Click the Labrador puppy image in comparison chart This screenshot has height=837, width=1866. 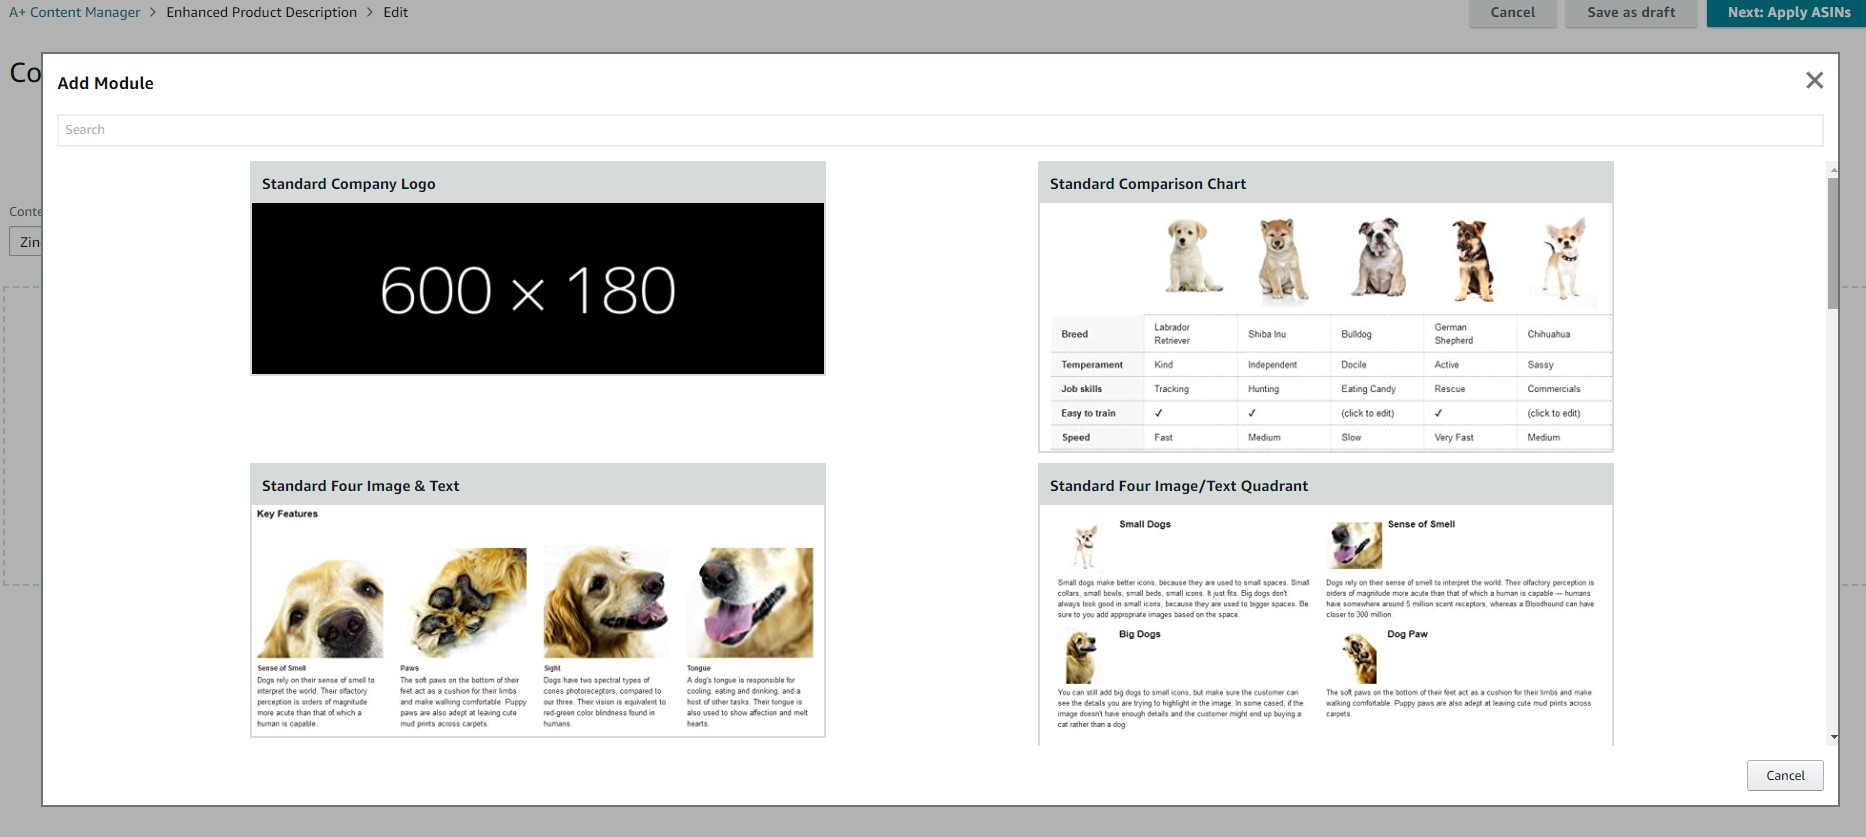coord(1193,257)
